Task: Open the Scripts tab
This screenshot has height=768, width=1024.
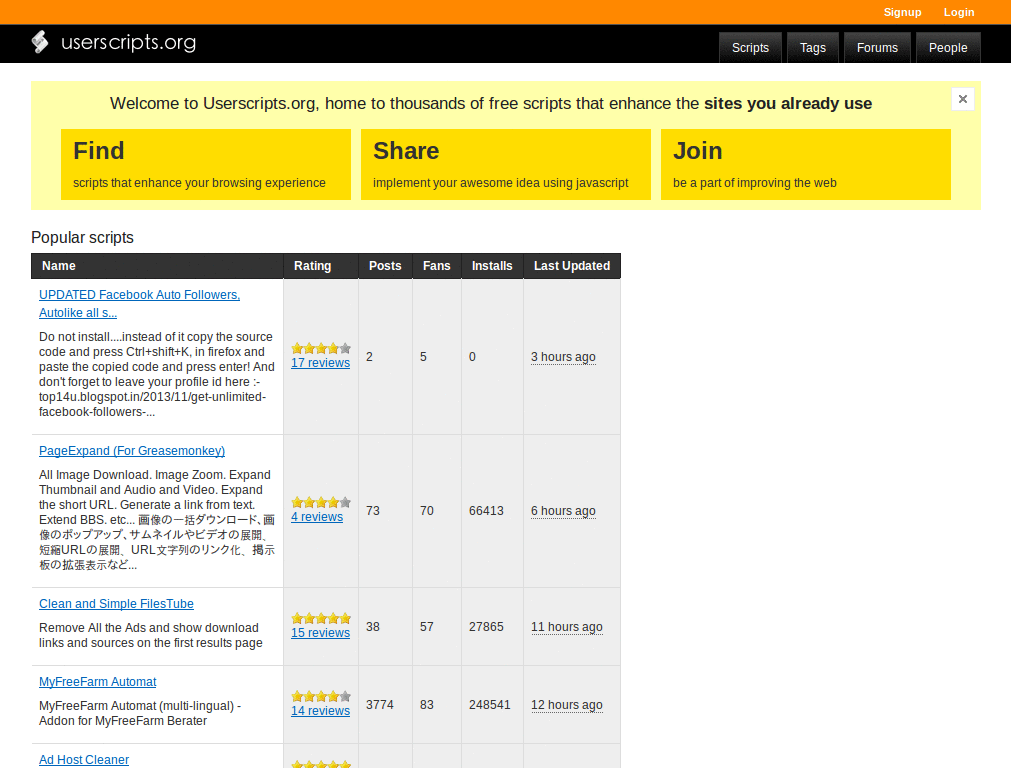Action: [750, 48]
